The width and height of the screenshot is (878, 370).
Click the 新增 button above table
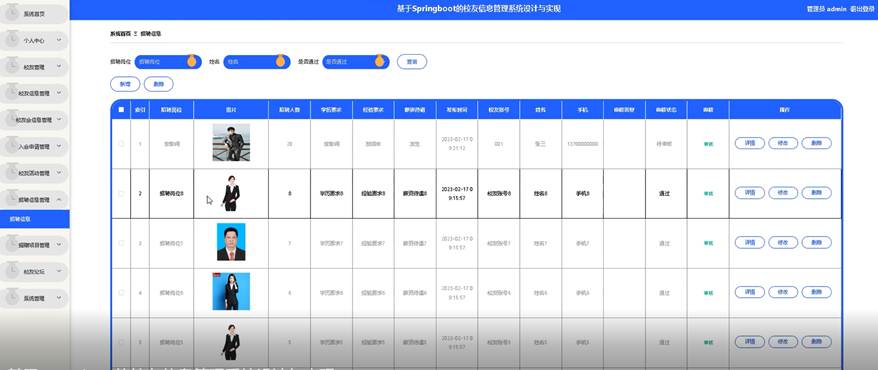coord(125,84)
